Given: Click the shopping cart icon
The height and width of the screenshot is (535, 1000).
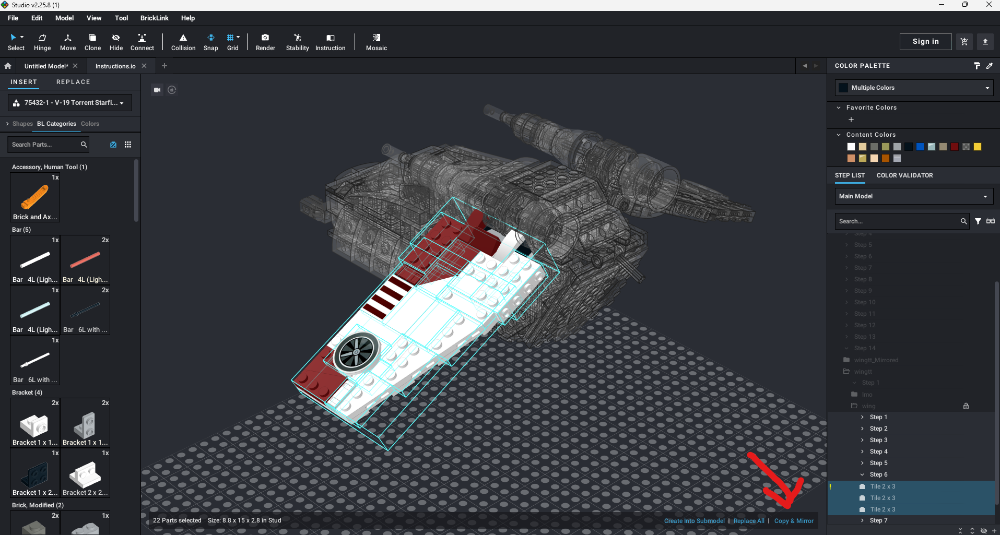Looking at the screenshot, I should coord(964,41).
